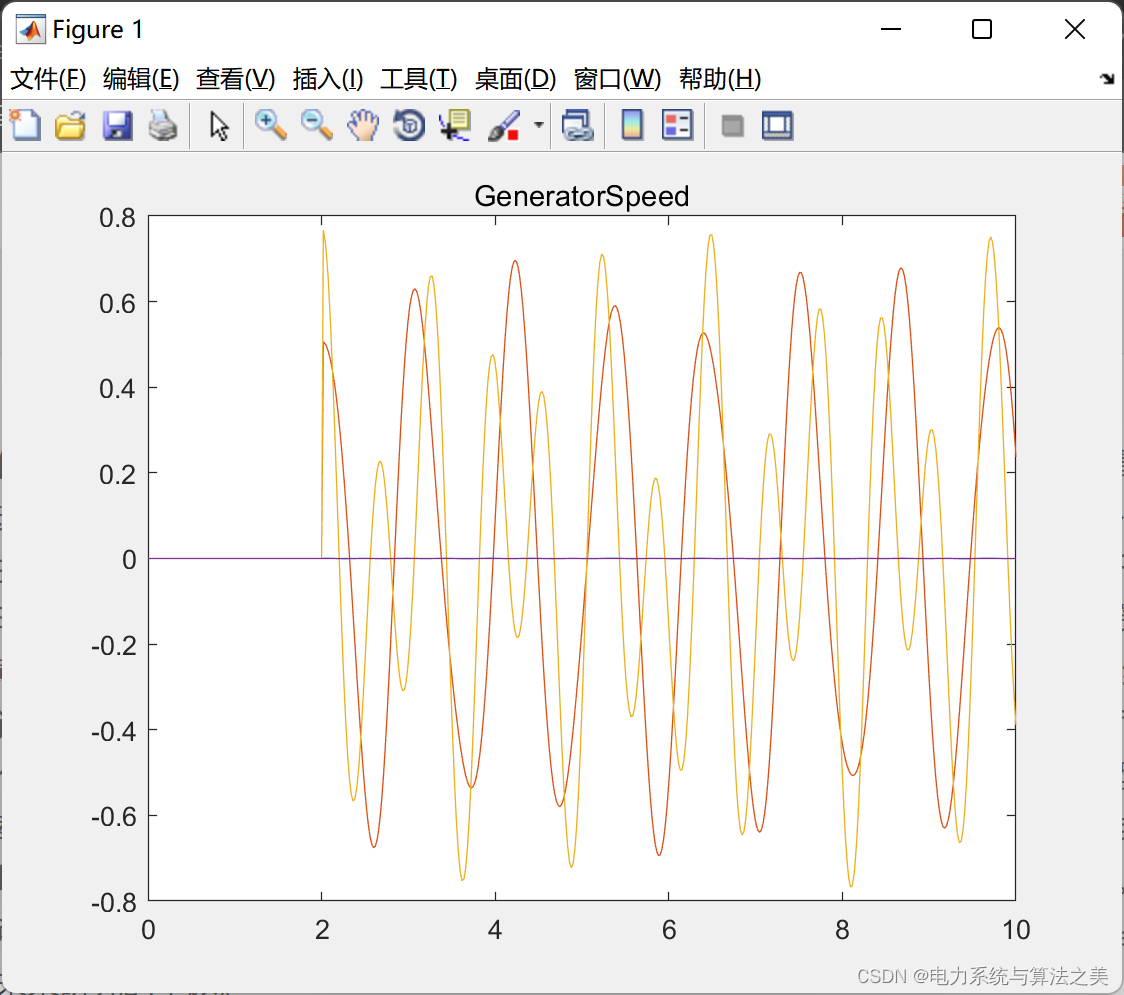This screenshot has width=1124, height=995.
Task: Select the Pan hand tool
Action: [x=363, y=125]
